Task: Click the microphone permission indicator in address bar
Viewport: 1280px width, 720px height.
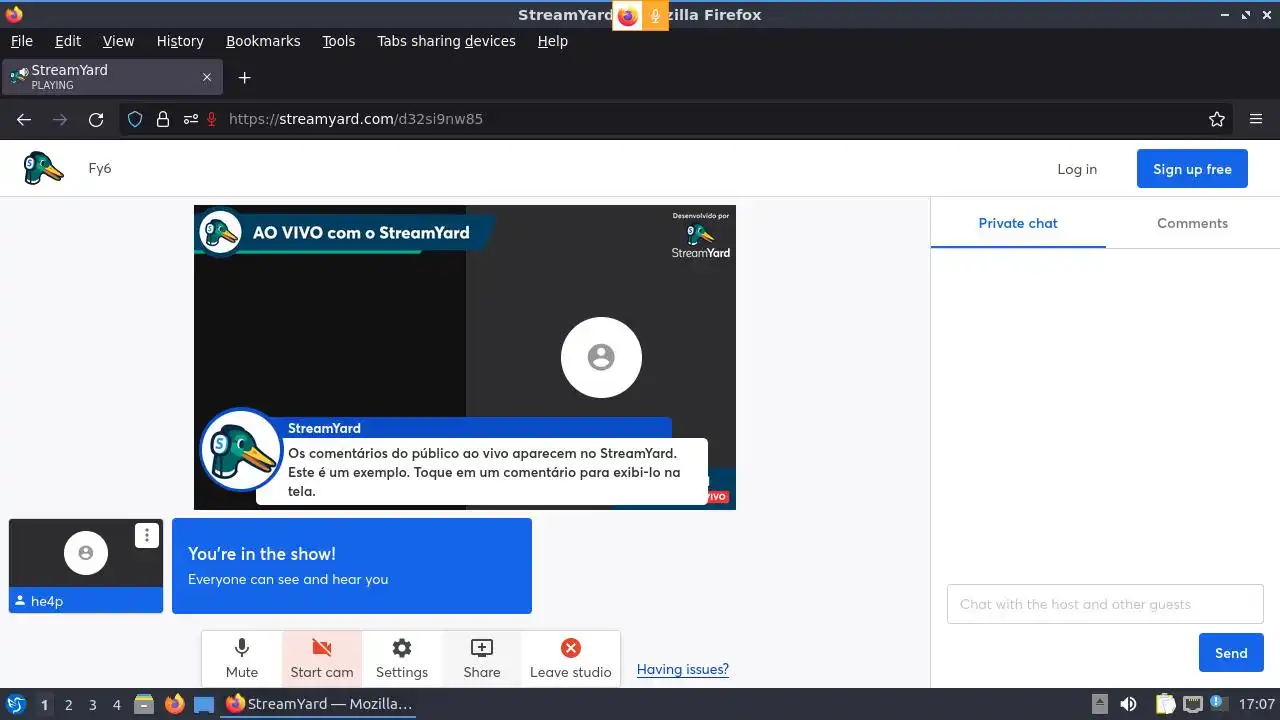Action: [x=212, y=119]
